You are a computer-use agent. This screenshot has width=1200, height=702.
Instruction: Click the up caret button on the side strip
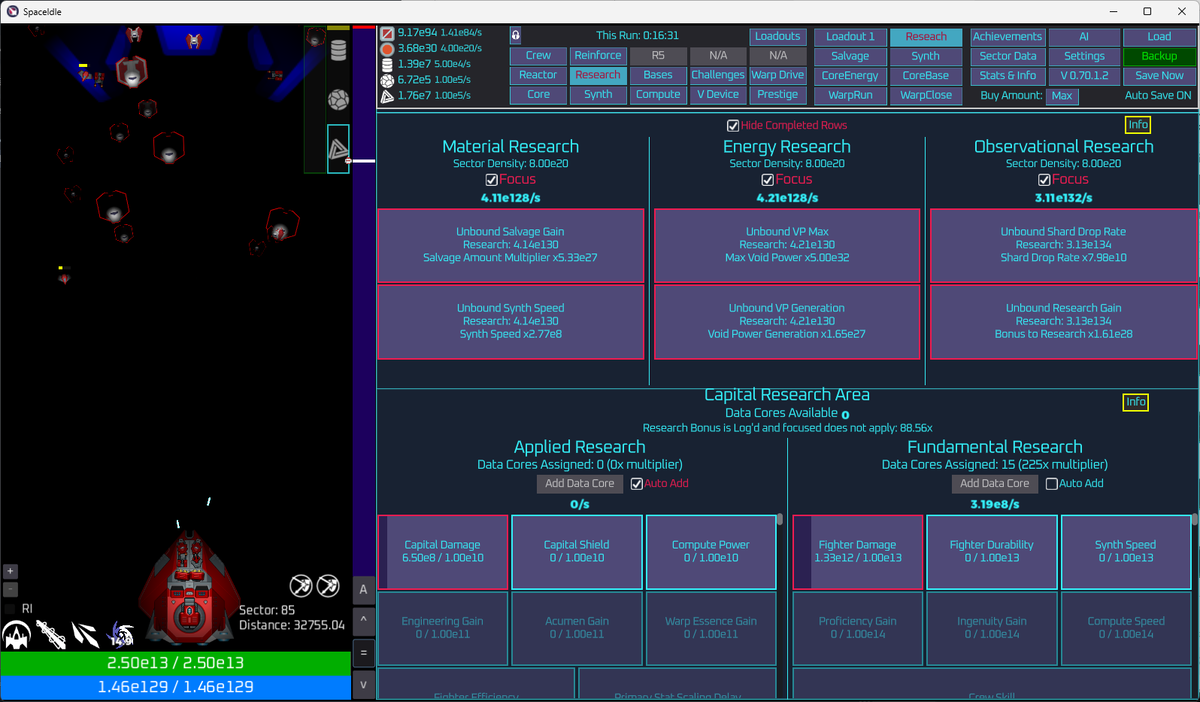pyautogui.click(x=363, y=621)
